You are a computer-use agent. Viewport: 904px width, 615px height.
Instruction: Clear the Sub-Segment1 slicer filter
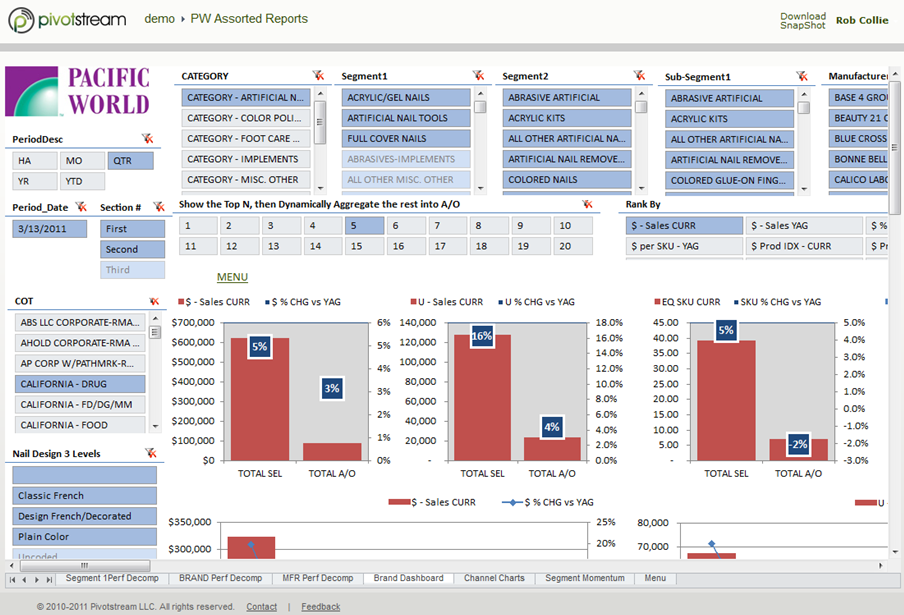pos(802,75)
